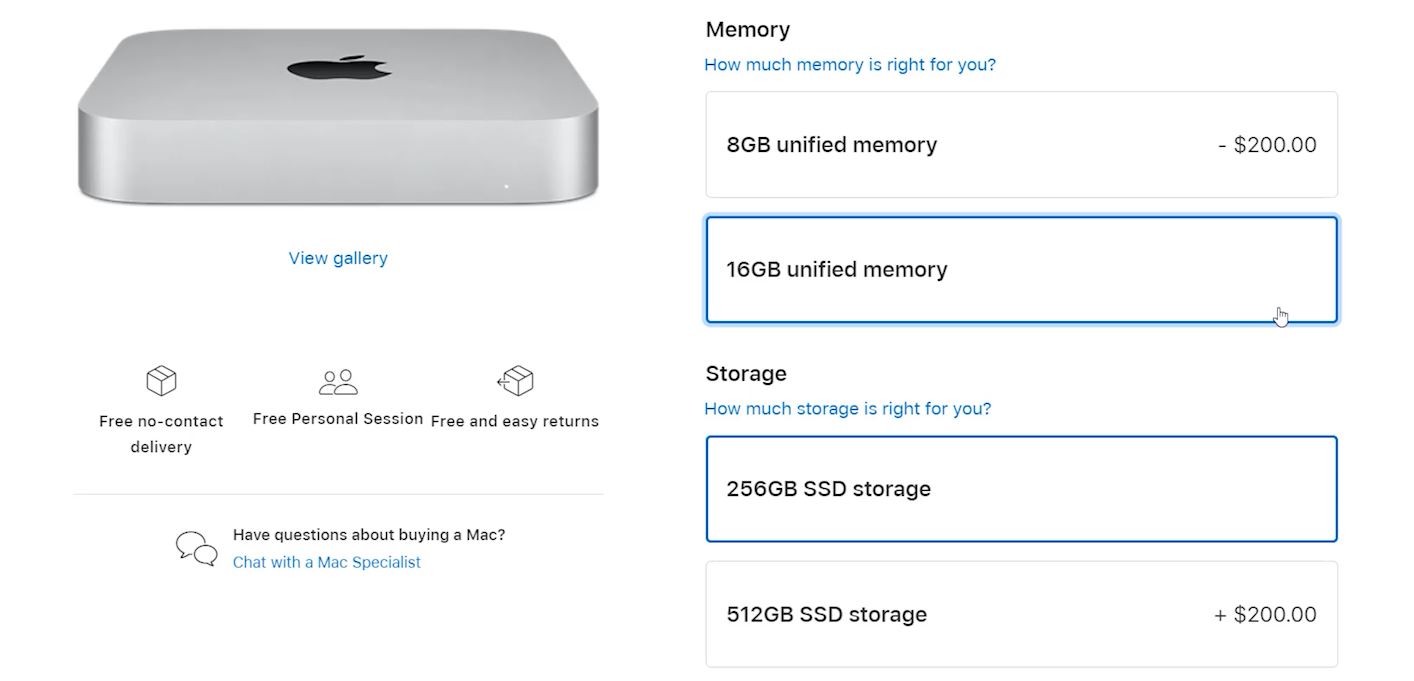Click the 'Free no-contact delivery' label

tap(161, 434)
